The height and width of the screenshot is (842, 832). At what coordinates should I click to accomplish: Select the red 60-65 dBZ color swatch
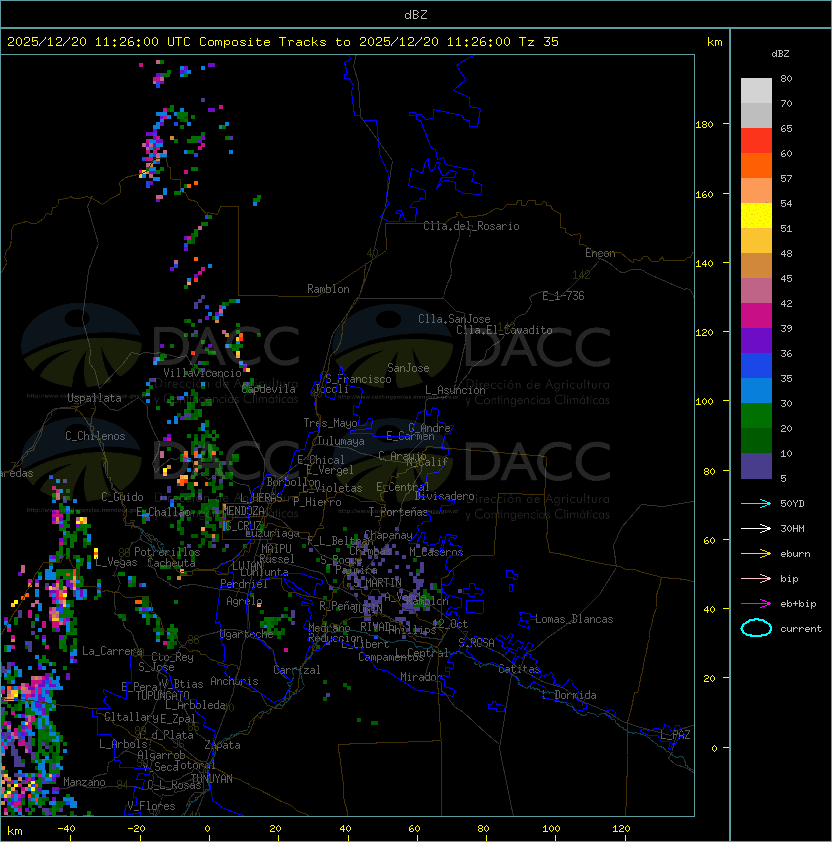[x=756, y=141]
